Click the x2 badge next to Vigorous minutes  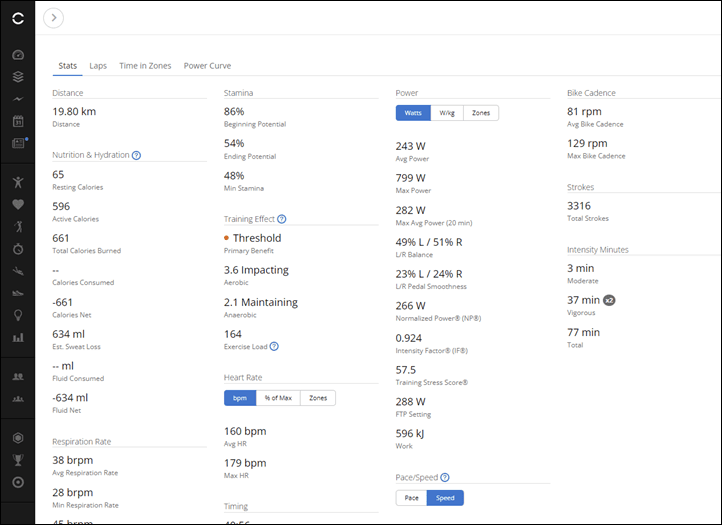pos(609,300)
